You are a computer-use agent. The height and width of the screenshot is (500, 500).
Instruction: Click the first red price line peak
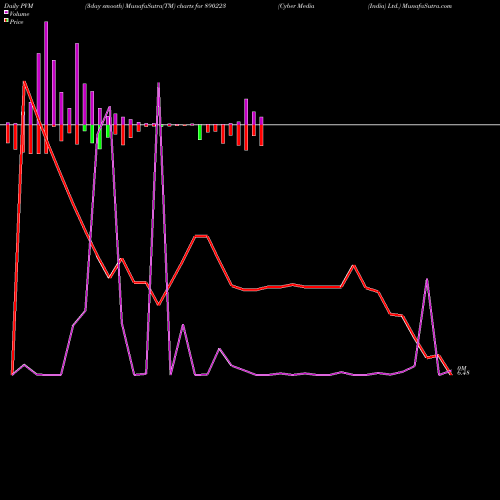click(x=24, y=82)
